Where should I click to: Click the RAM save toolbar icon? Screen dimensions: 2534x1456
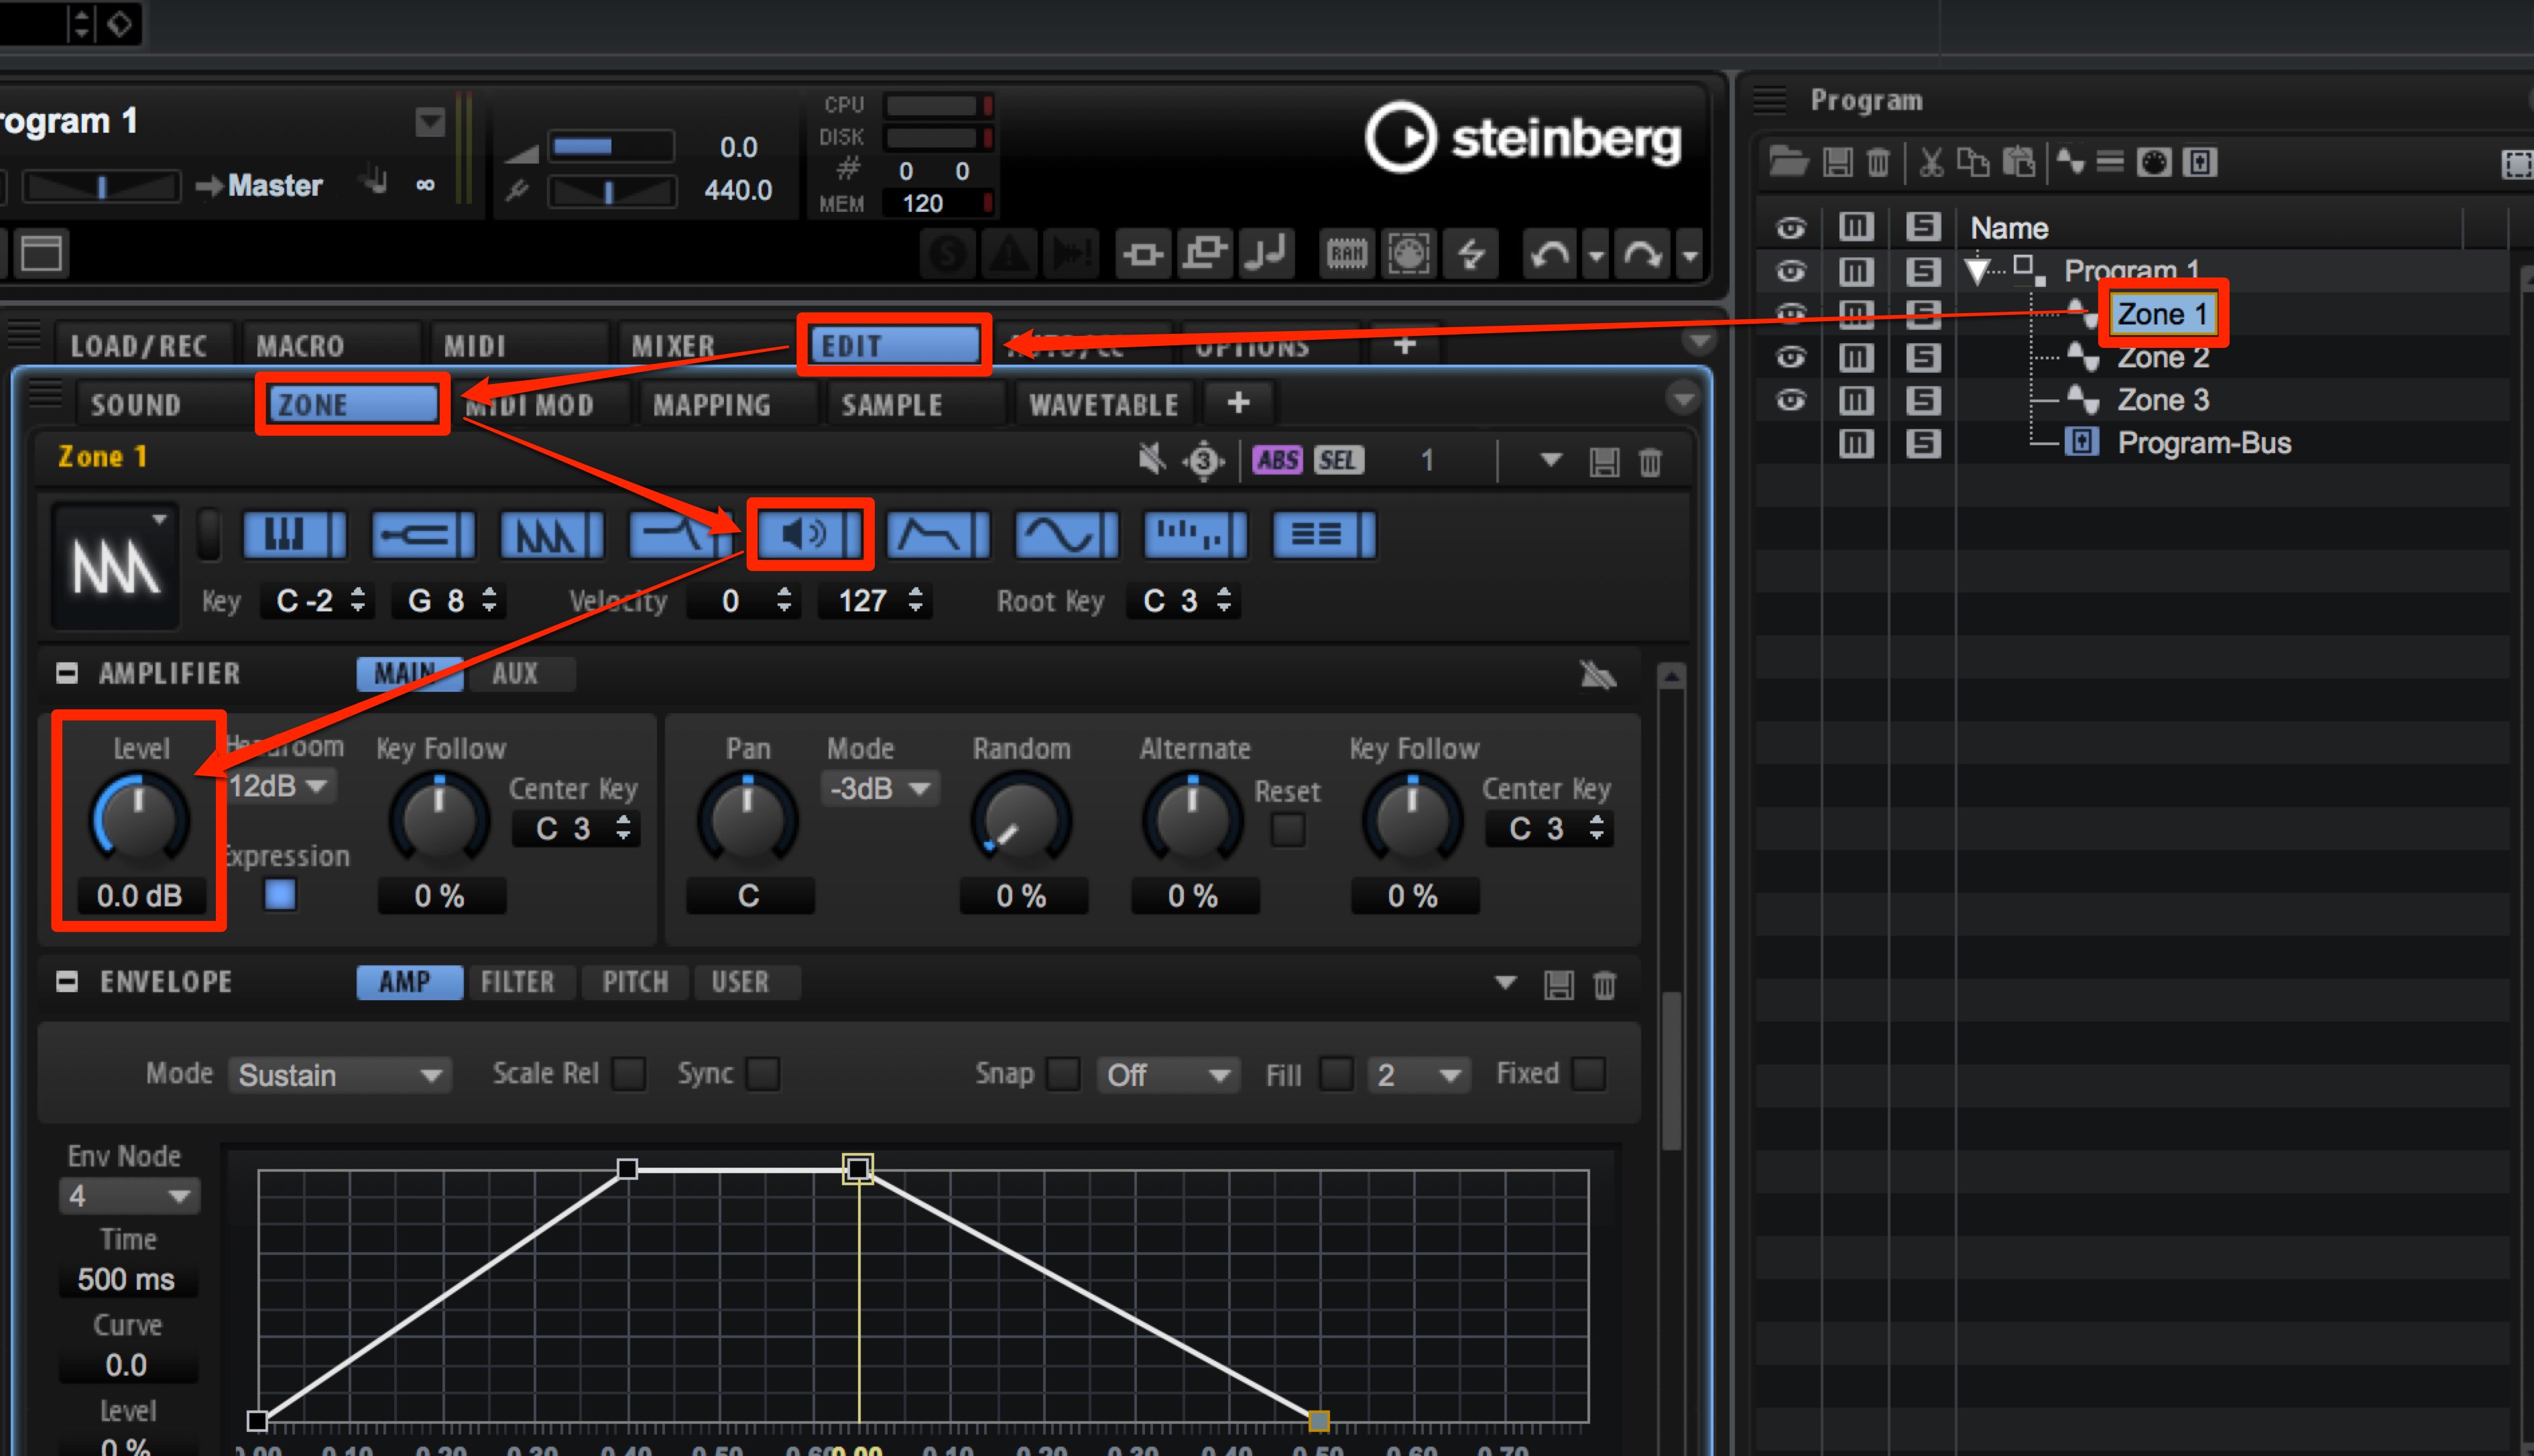pos(1347,254)
